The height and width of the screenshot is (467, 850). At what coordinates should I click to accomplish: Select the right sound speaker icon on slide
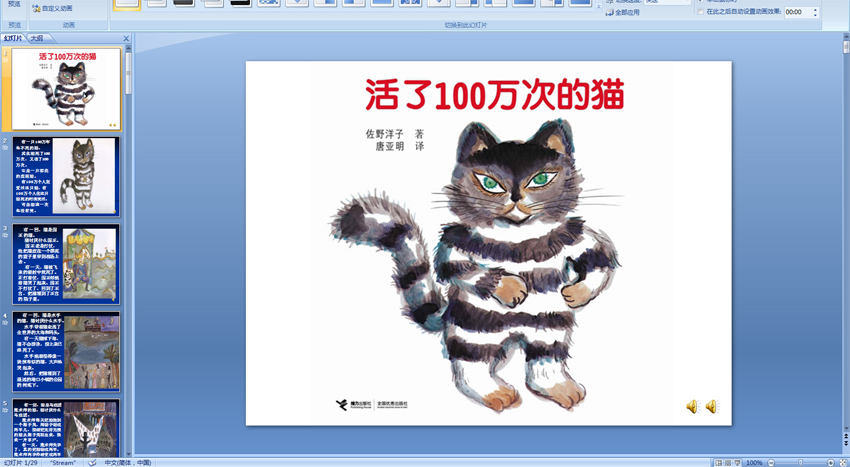point(712,406)
